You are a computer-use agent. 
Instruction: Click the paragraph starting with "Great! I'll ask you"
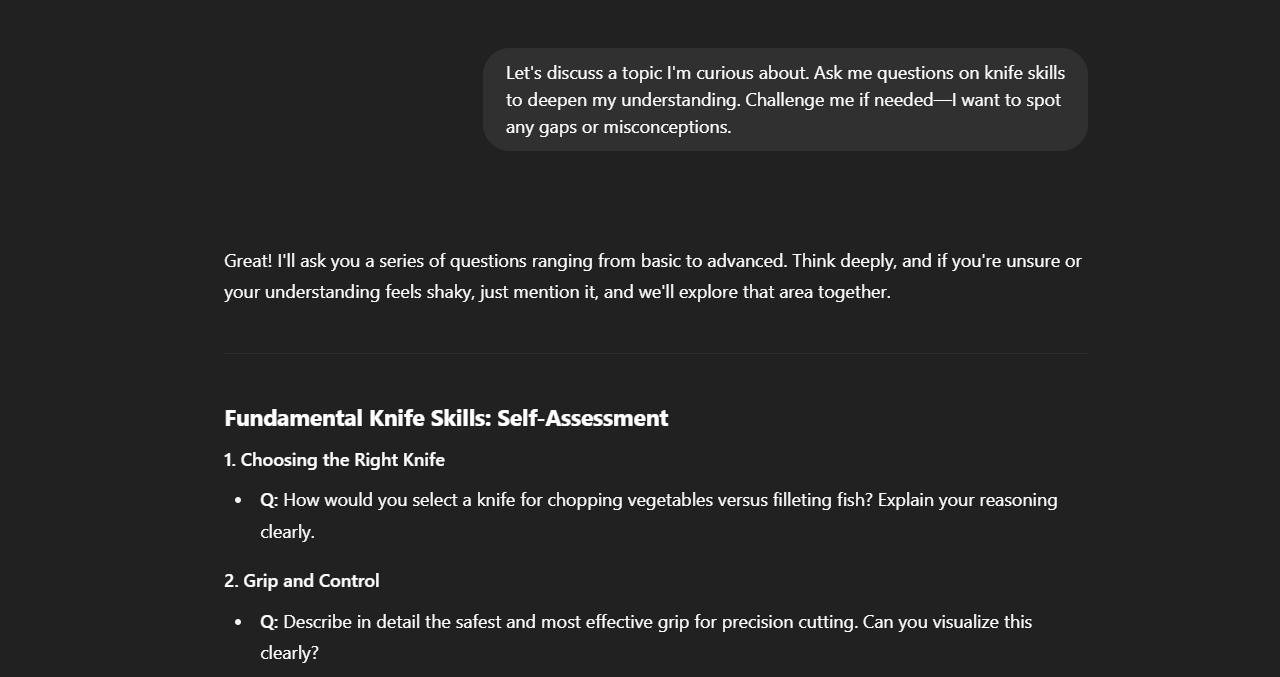653,276
